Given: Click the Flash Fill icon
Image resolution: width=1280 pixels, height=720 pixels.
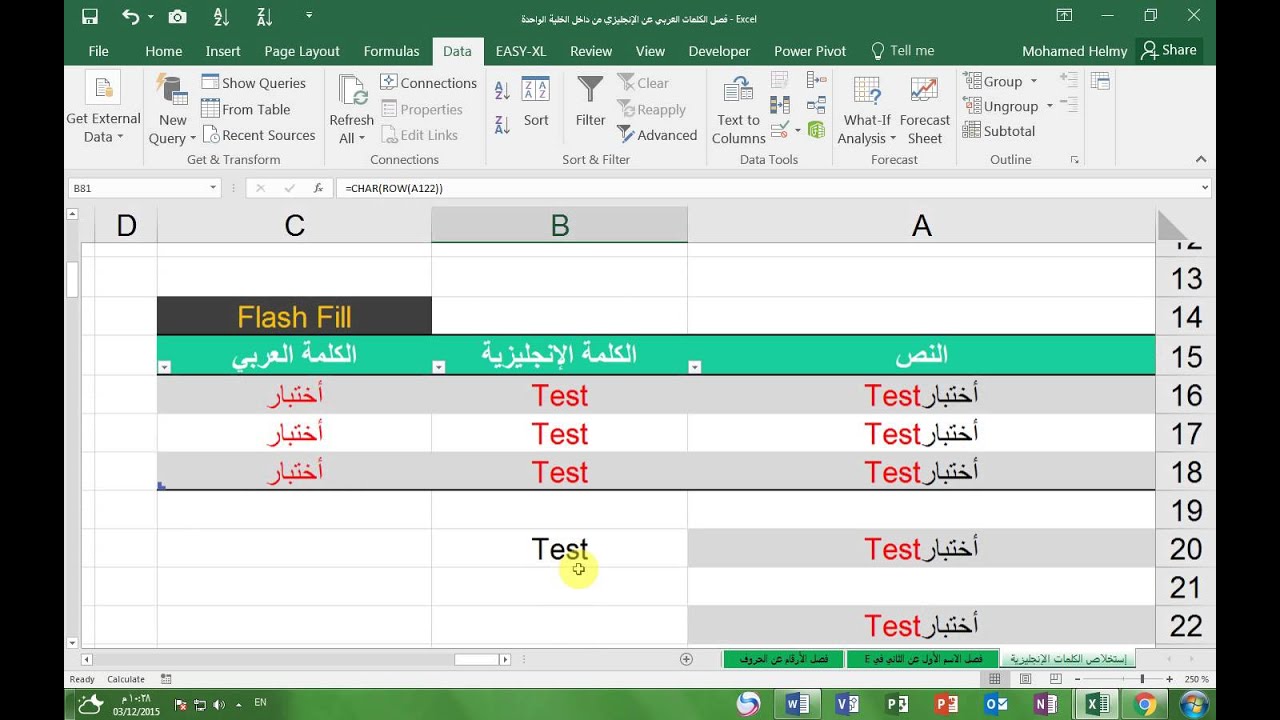Looking at the screenshot, I should [x=781, y=80].
